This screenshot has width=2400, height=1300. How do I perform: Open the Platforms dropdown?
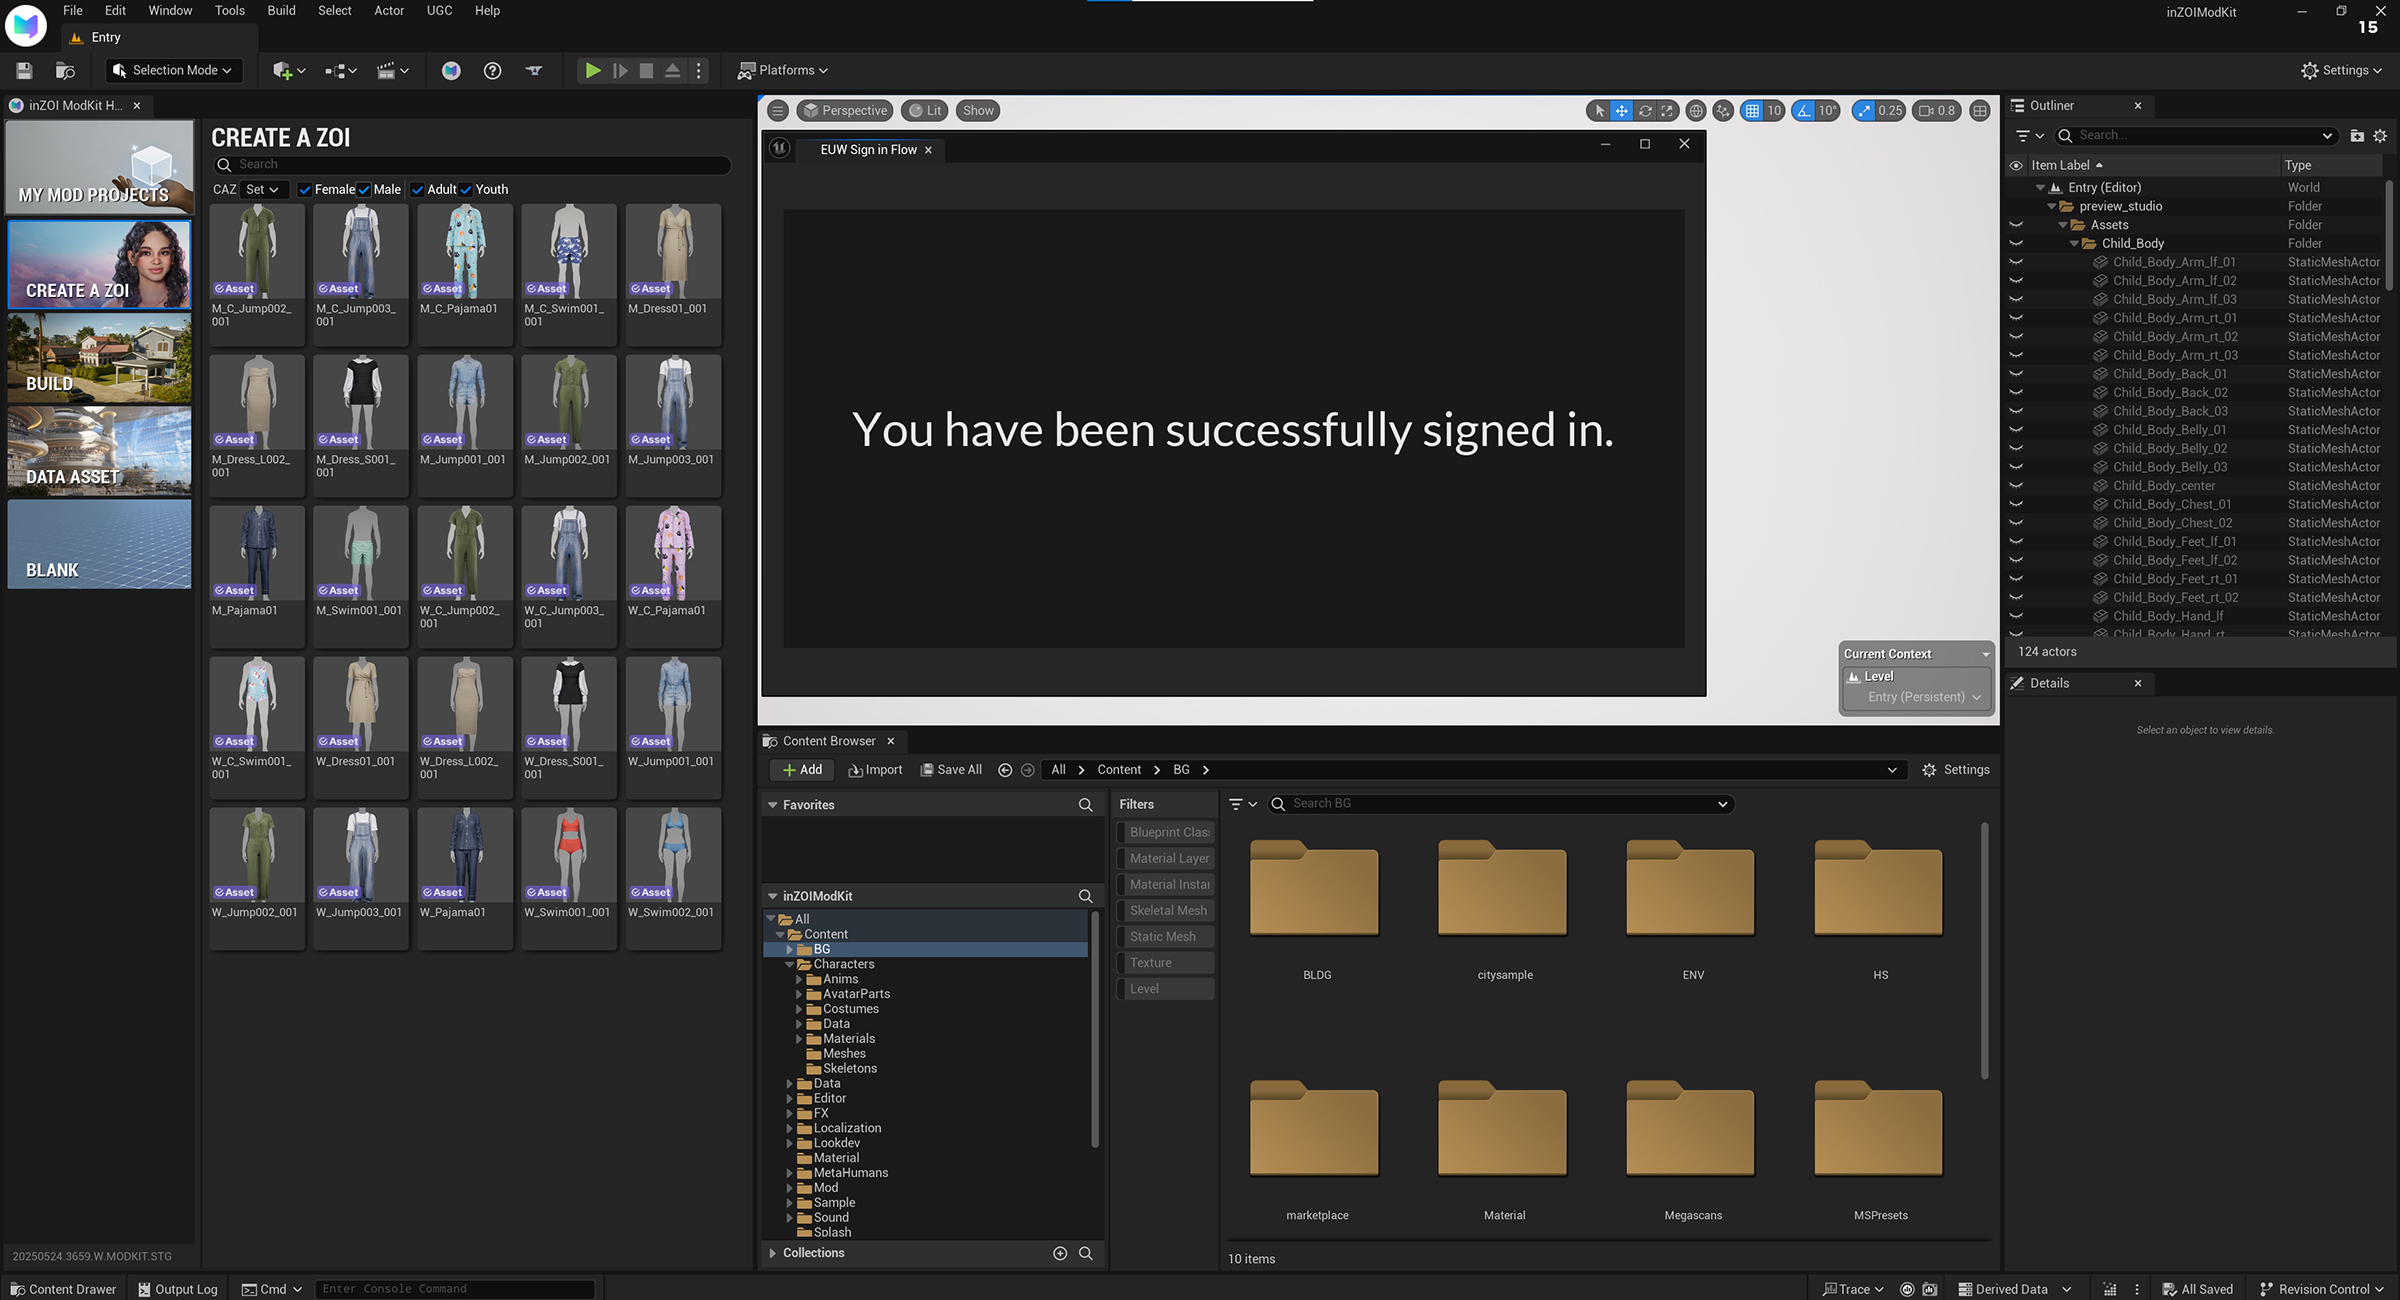click(783, 70)
